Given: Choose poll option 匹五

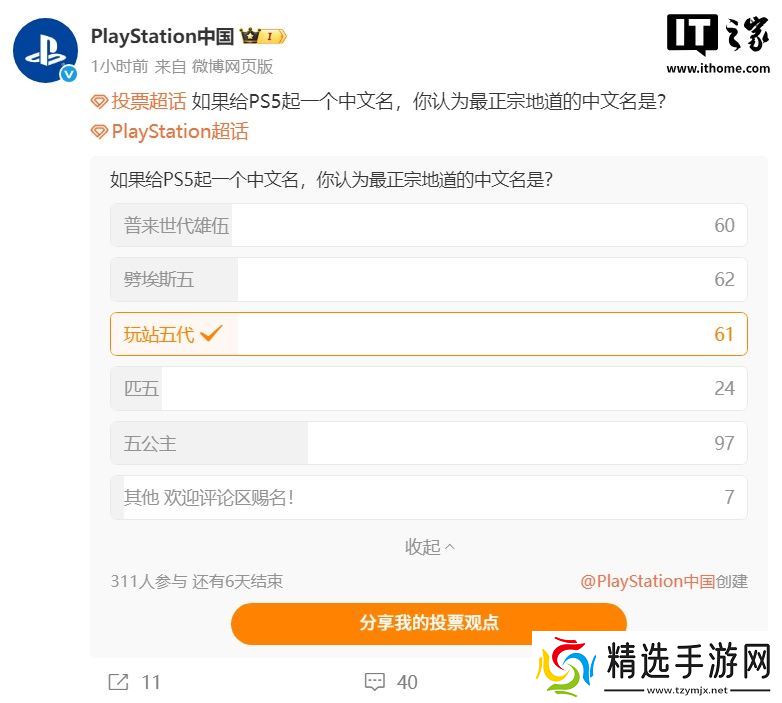Looking at the screenshot, I should coord(428,388).
